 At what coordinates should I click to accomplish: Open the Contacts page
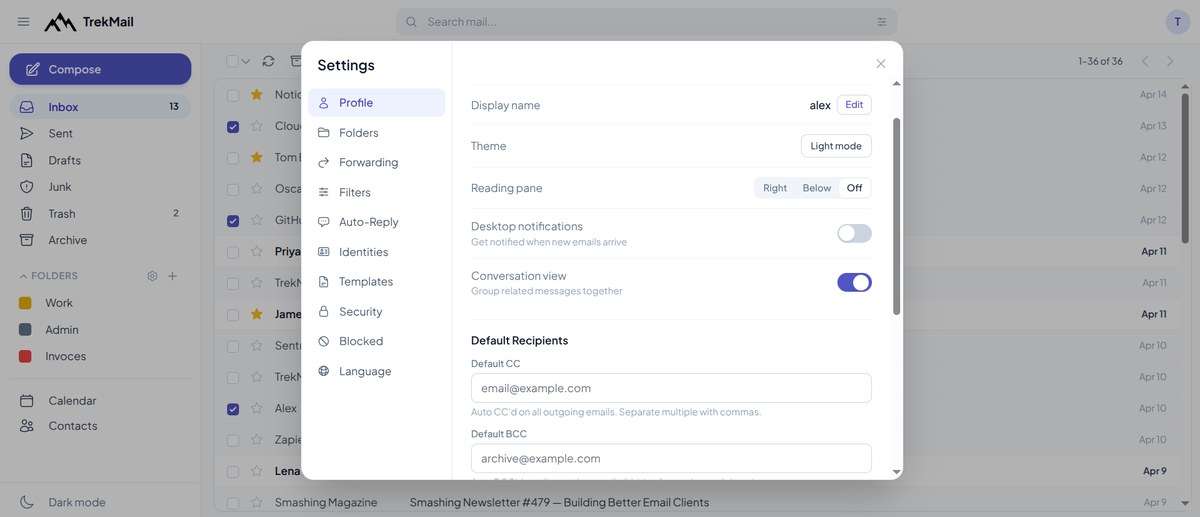[100, 426]
